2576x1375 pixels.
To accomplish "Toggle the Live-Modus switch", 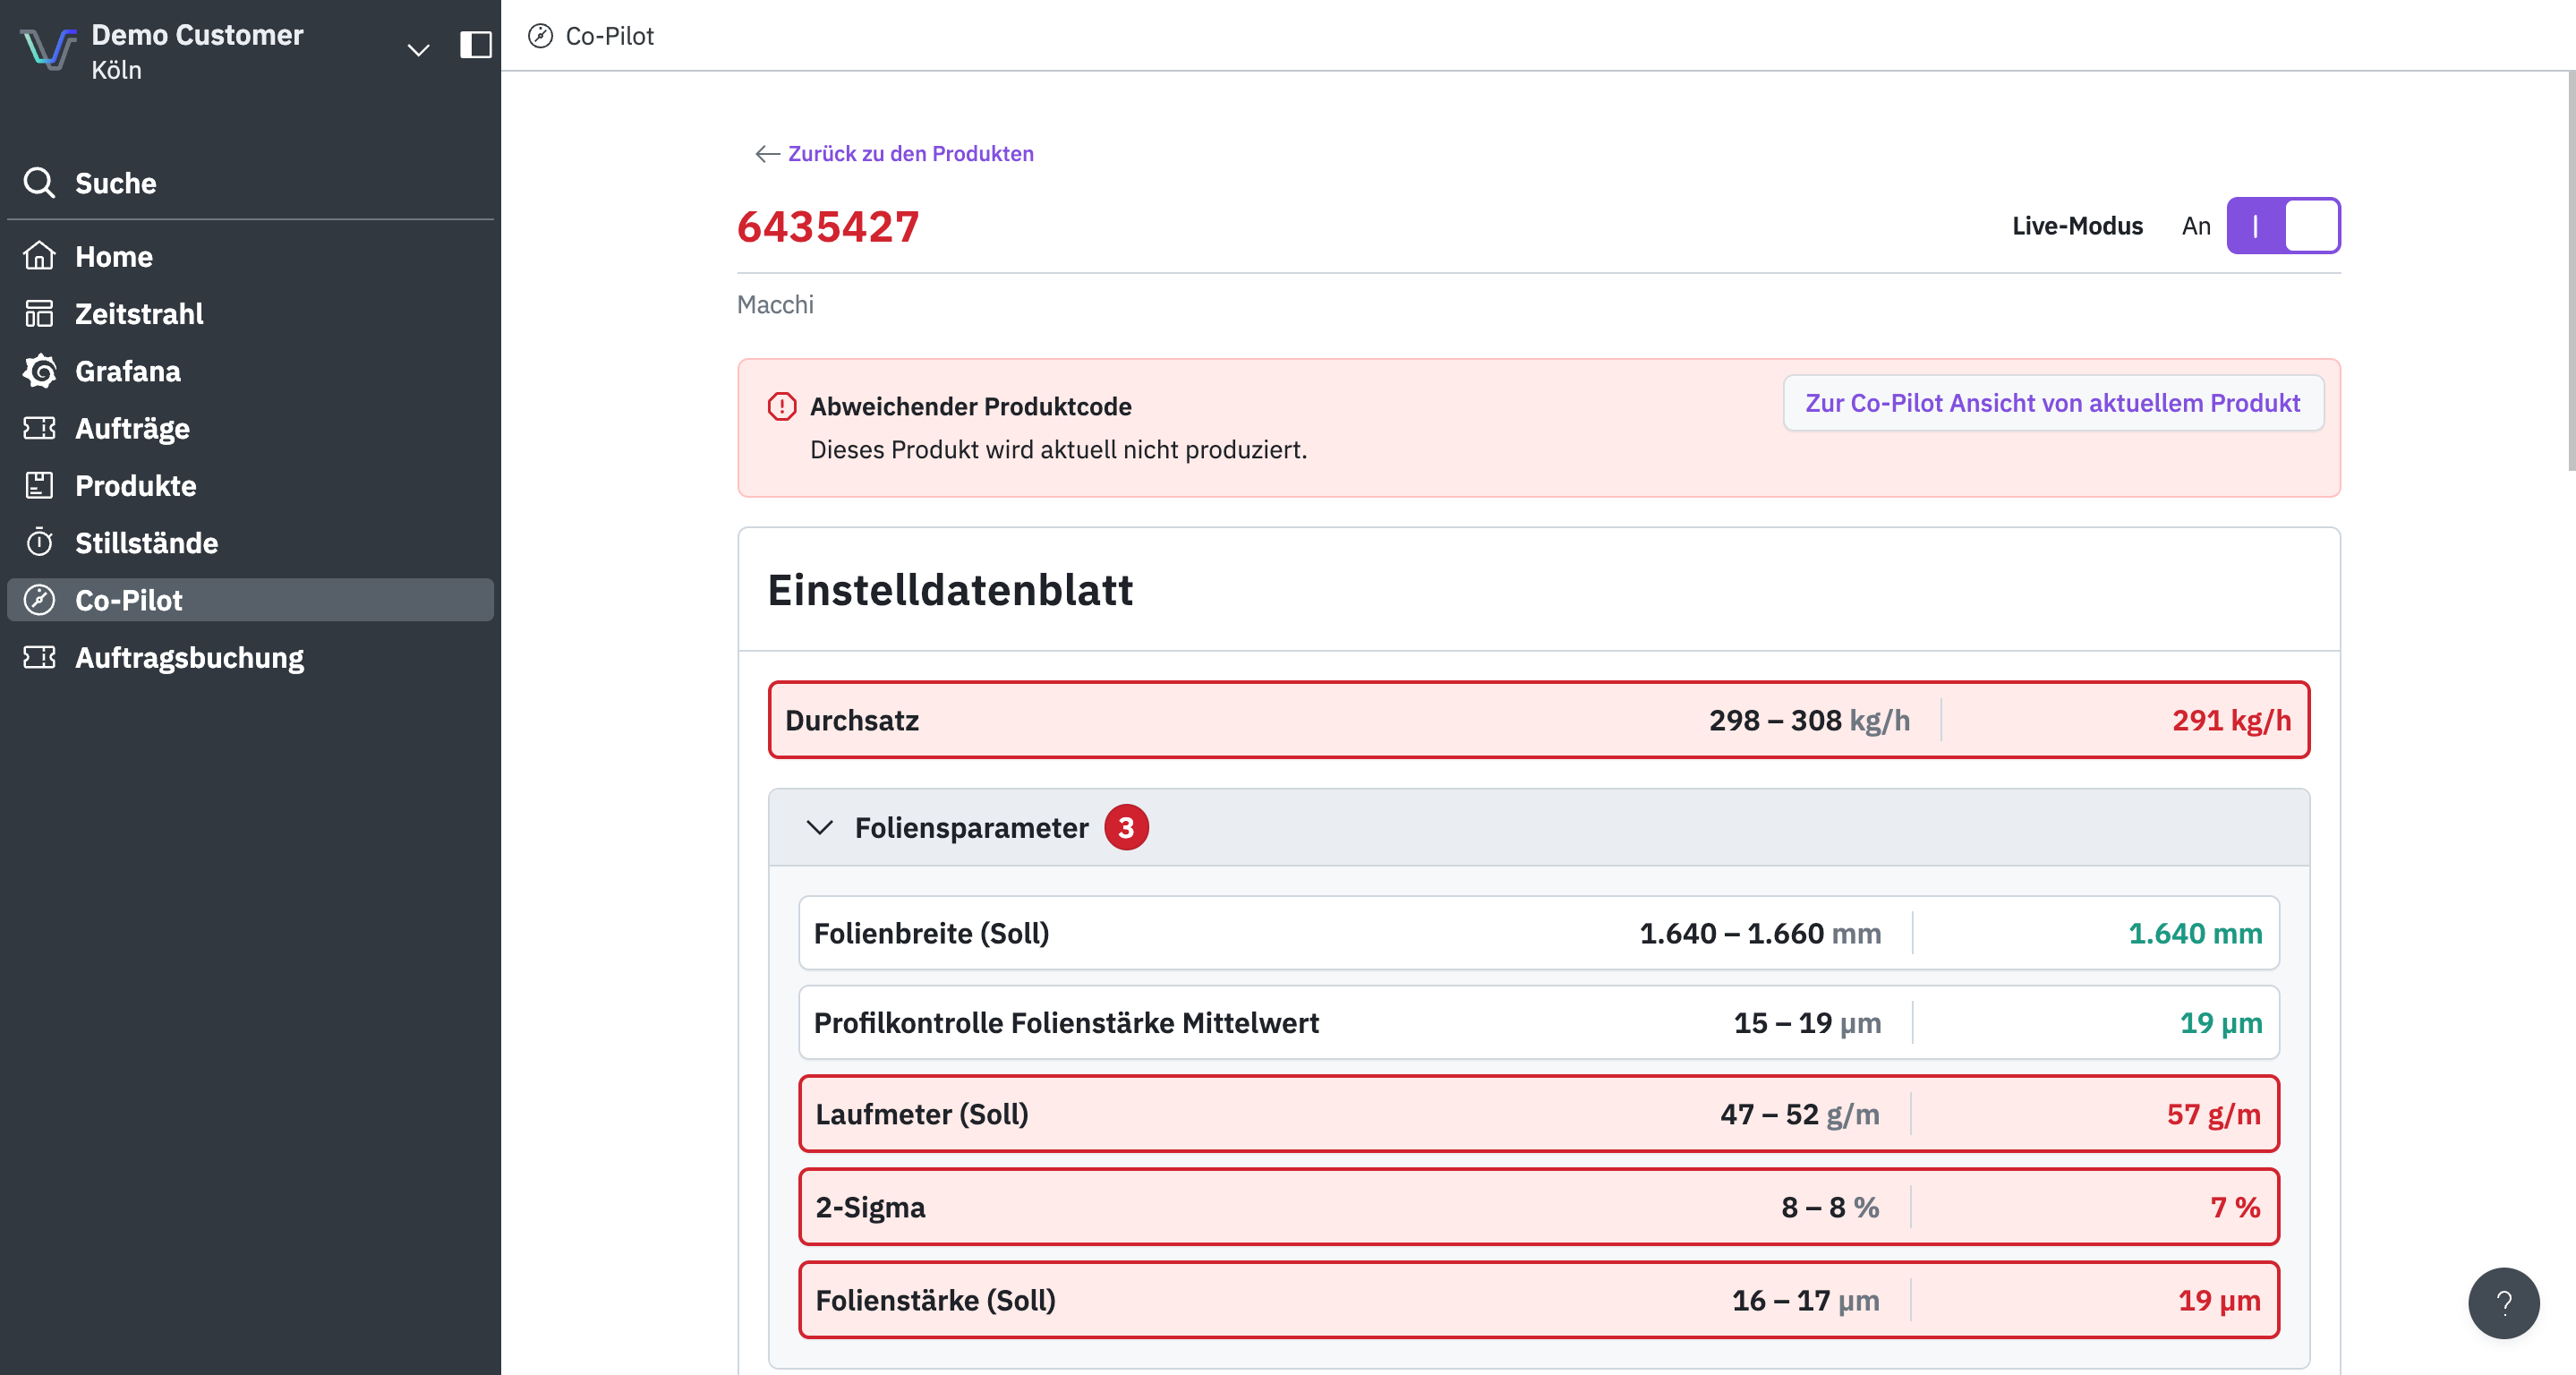I will coord(2283,226).
